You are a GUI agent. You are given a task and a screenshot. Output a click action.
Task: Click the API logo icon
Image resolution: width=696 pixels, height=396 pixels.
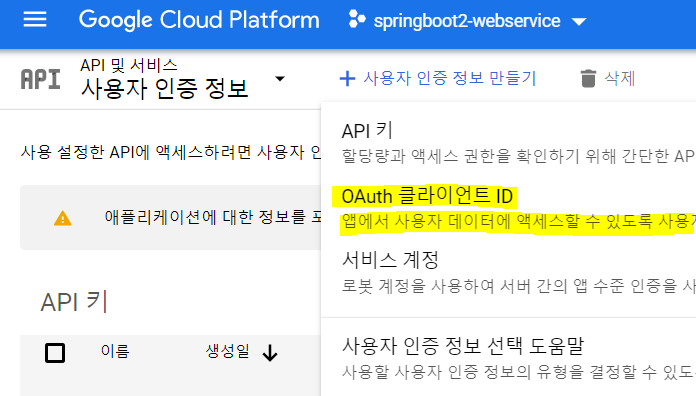(40, 79)
